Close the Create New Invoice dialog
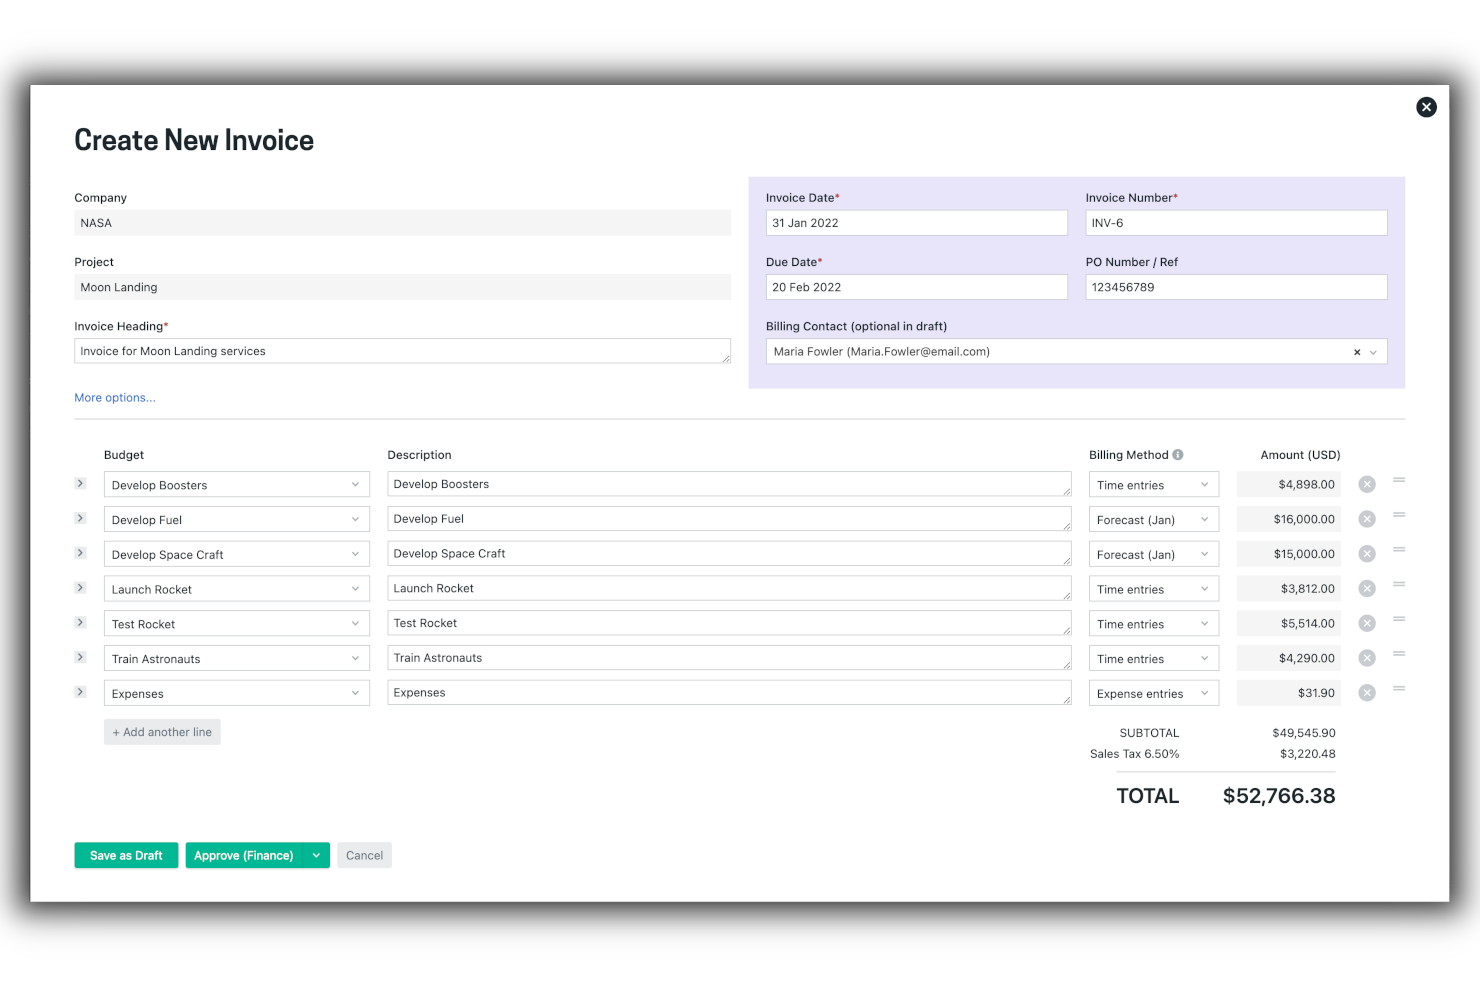 [x=1427, y=107]
